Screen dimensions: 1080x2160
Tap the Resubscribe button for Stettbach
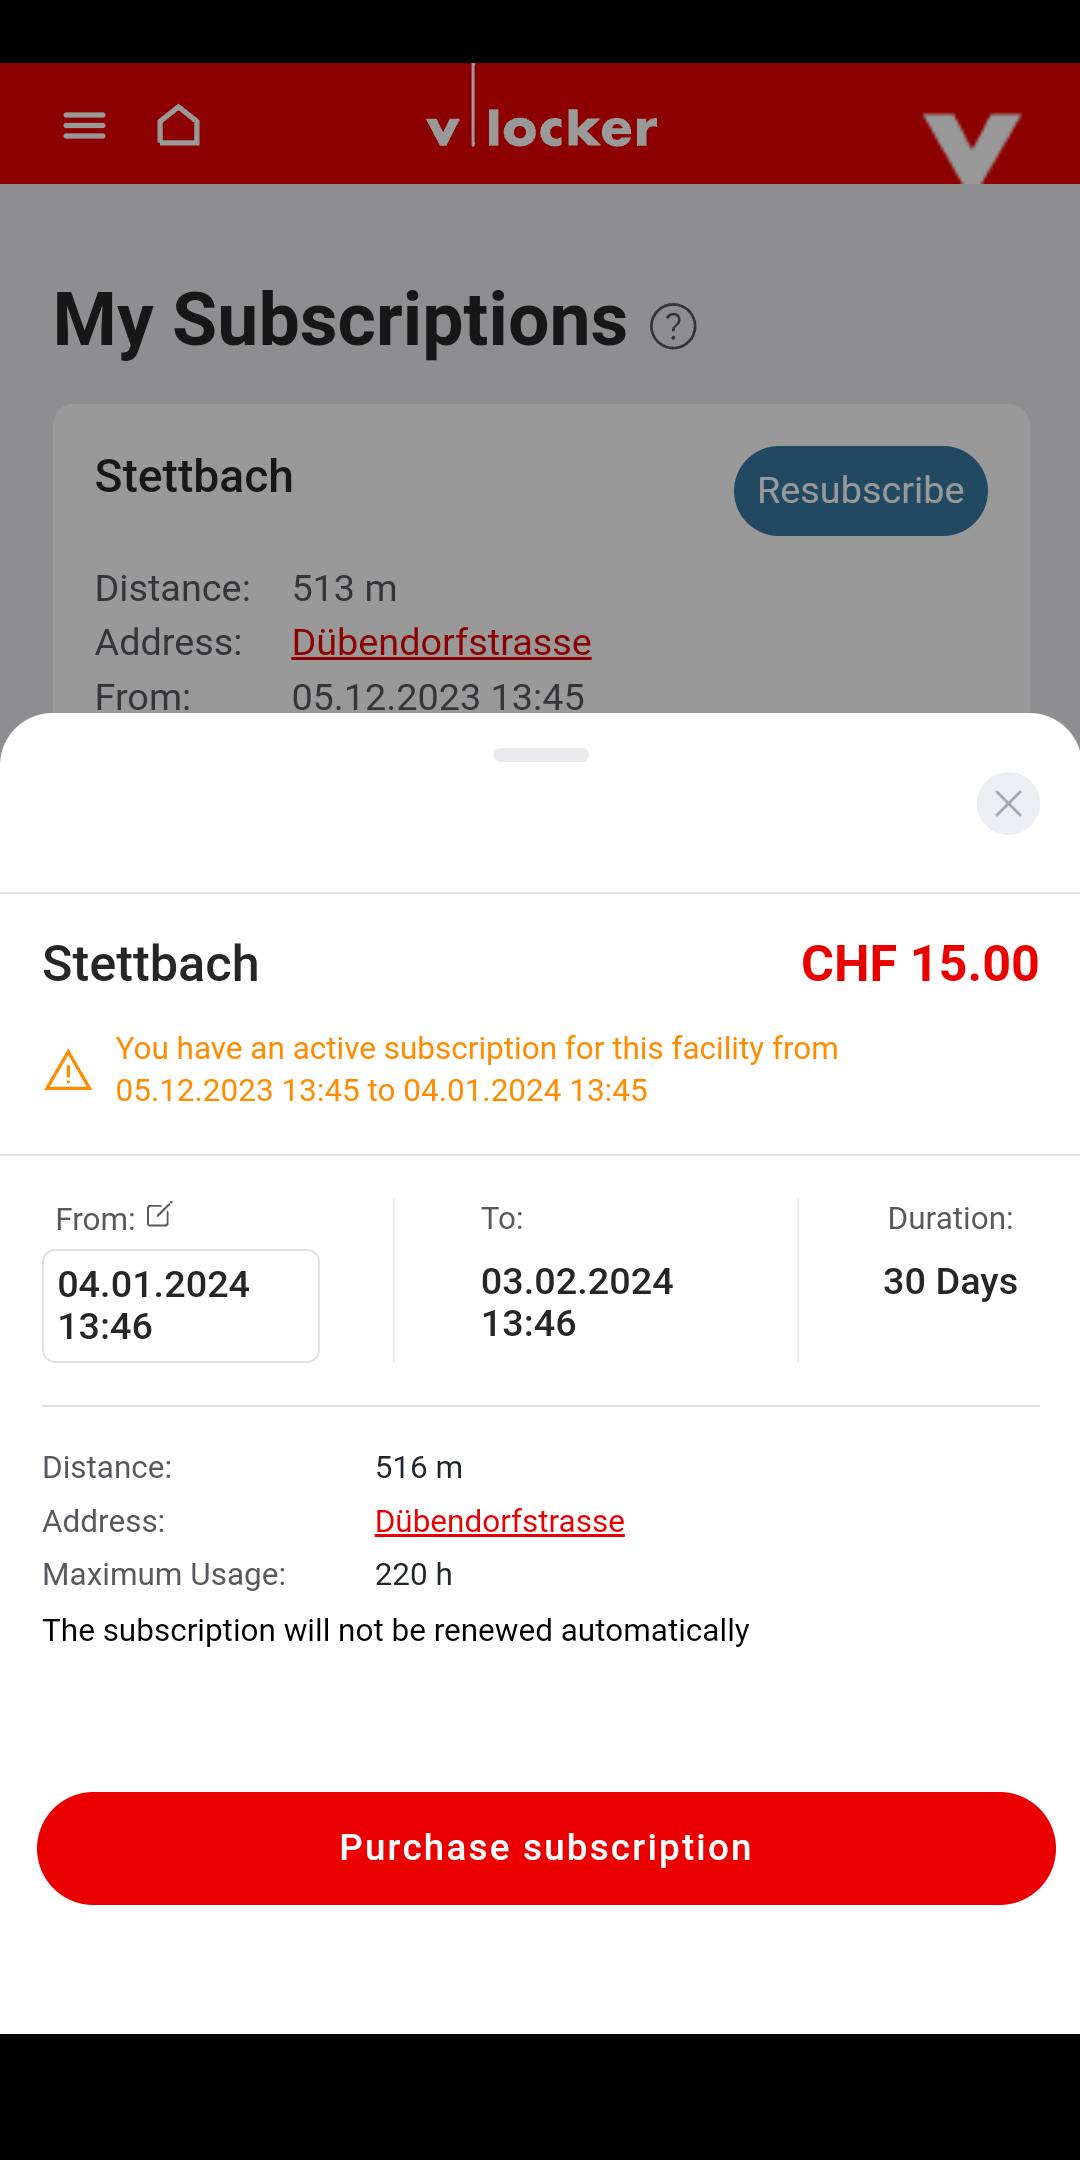(x=860, y=491)
